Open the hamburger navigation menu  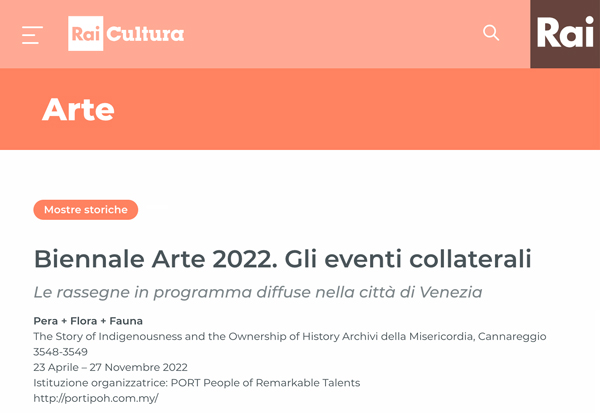click(32, 35)
